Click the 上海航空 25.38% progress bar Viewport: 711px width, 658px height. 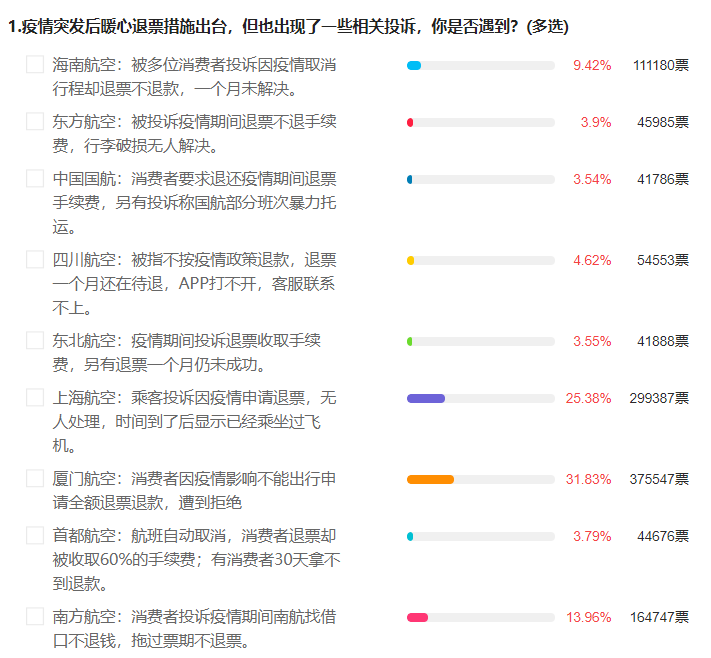coord(481,399)
